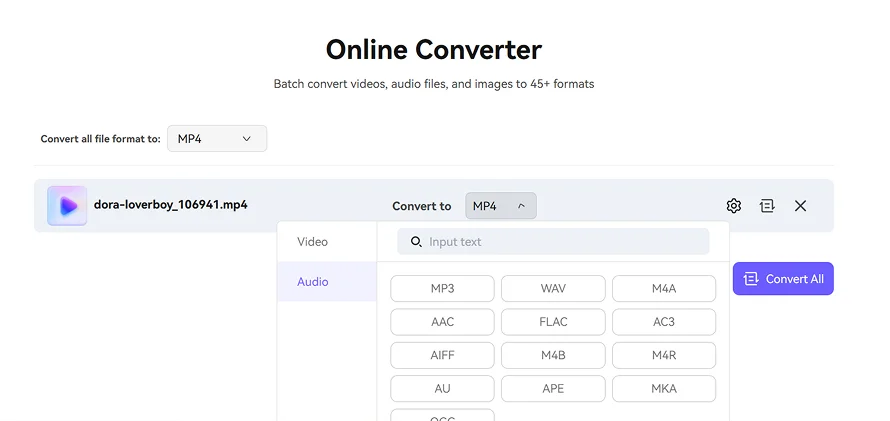Screen dimensions: 890x421
Task: Click the Convert All button
Action: click(783, 279)
